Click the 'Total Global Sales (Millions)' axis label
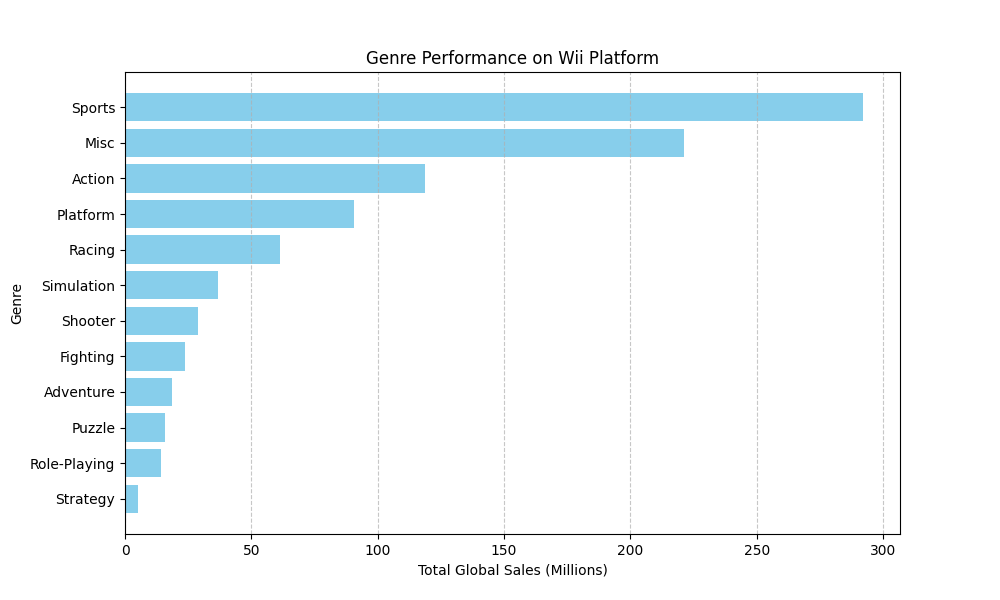The height and width of the screenshot is (600, 1000). pyautogui.click(x=512, y=570)
